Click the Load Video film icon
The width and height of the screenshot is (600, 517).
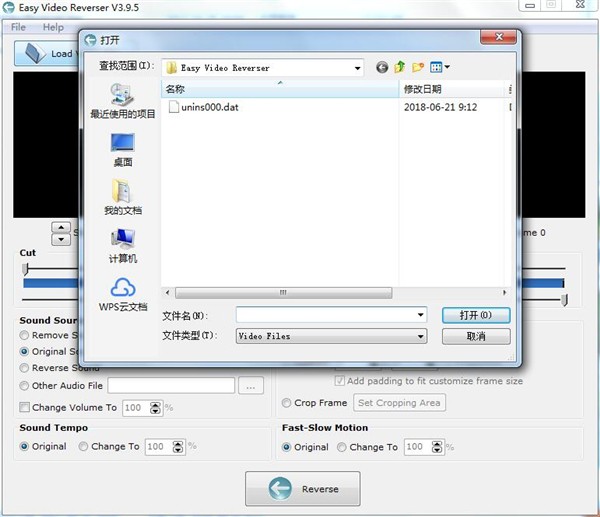click(x=36, y=53)
